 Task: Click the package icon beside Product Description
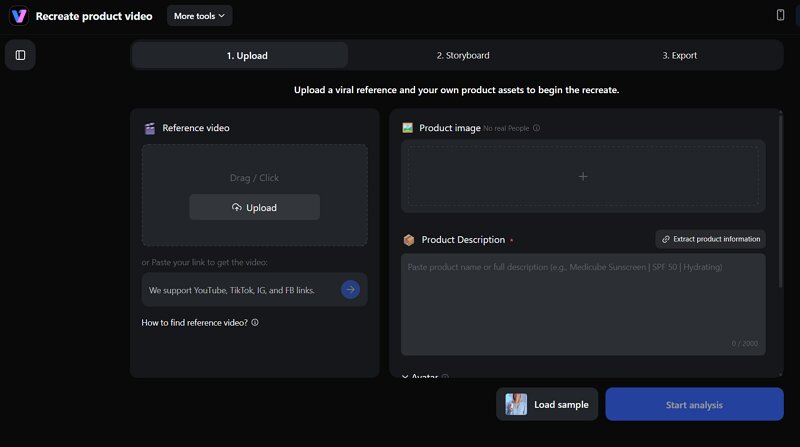(x=408, y=240)
